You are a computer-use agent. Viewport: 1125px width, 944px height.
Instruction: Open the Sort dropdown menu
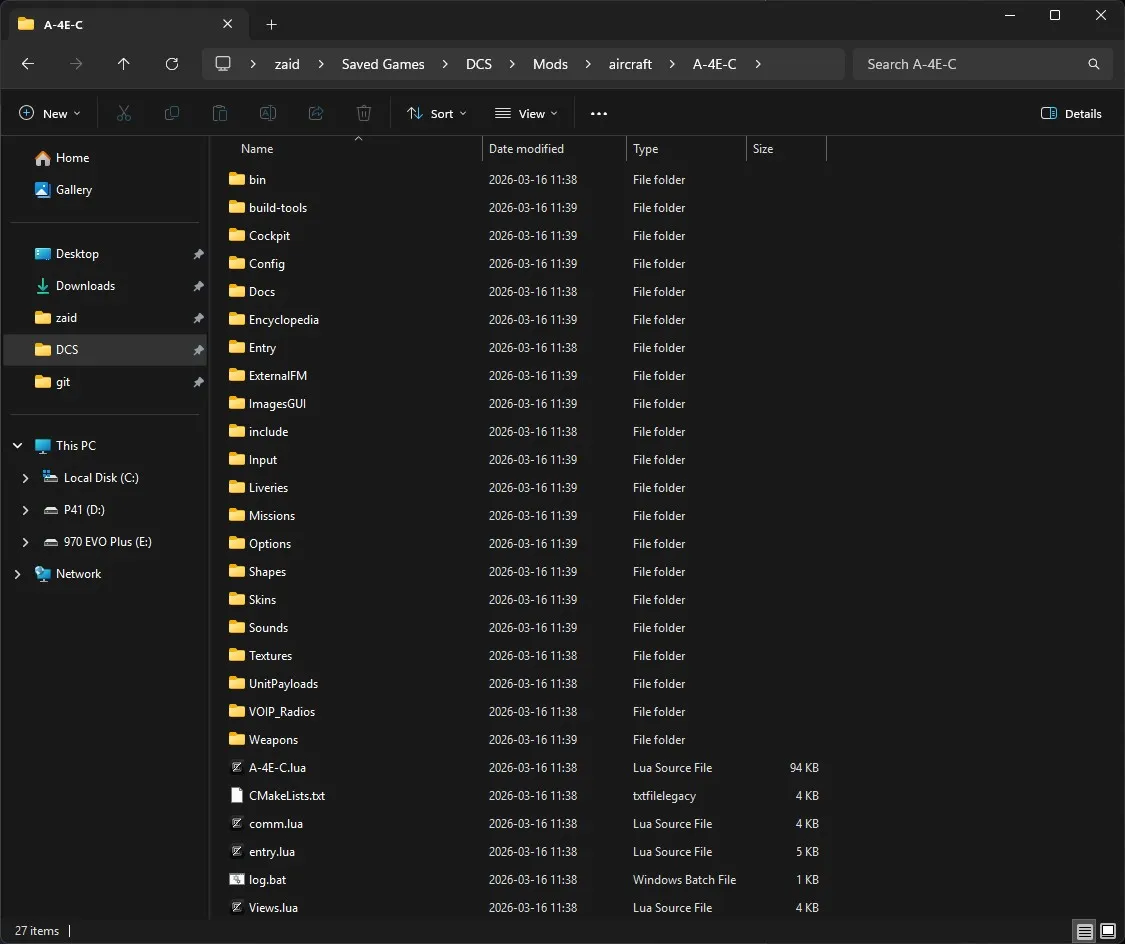[x=436, y=113]
